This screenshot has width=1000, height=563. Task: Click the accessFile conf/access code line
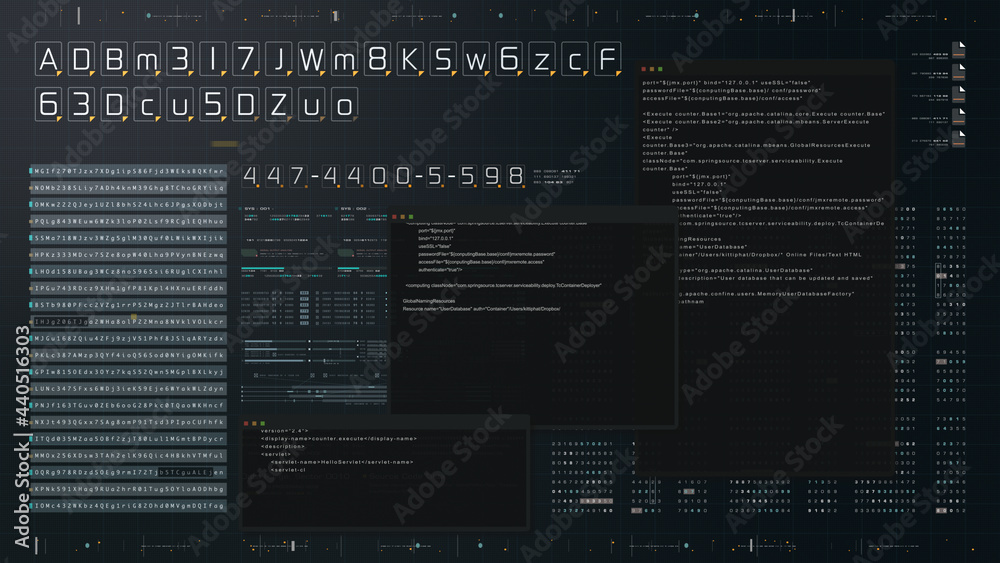click(722, 98)
